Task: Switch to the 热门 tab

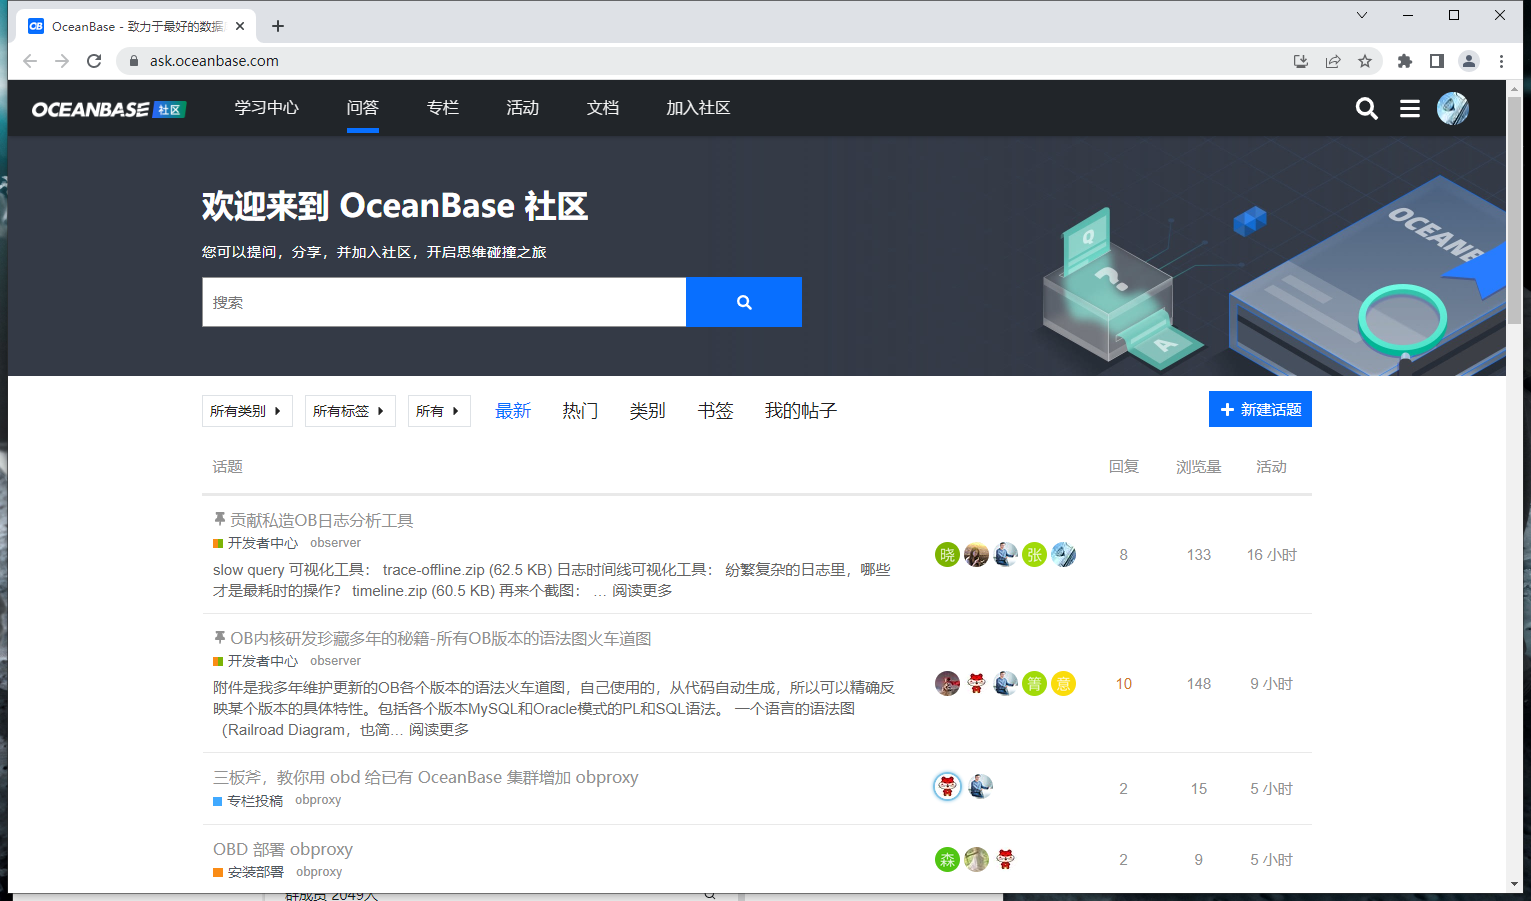Action: [x=580, y=411]
